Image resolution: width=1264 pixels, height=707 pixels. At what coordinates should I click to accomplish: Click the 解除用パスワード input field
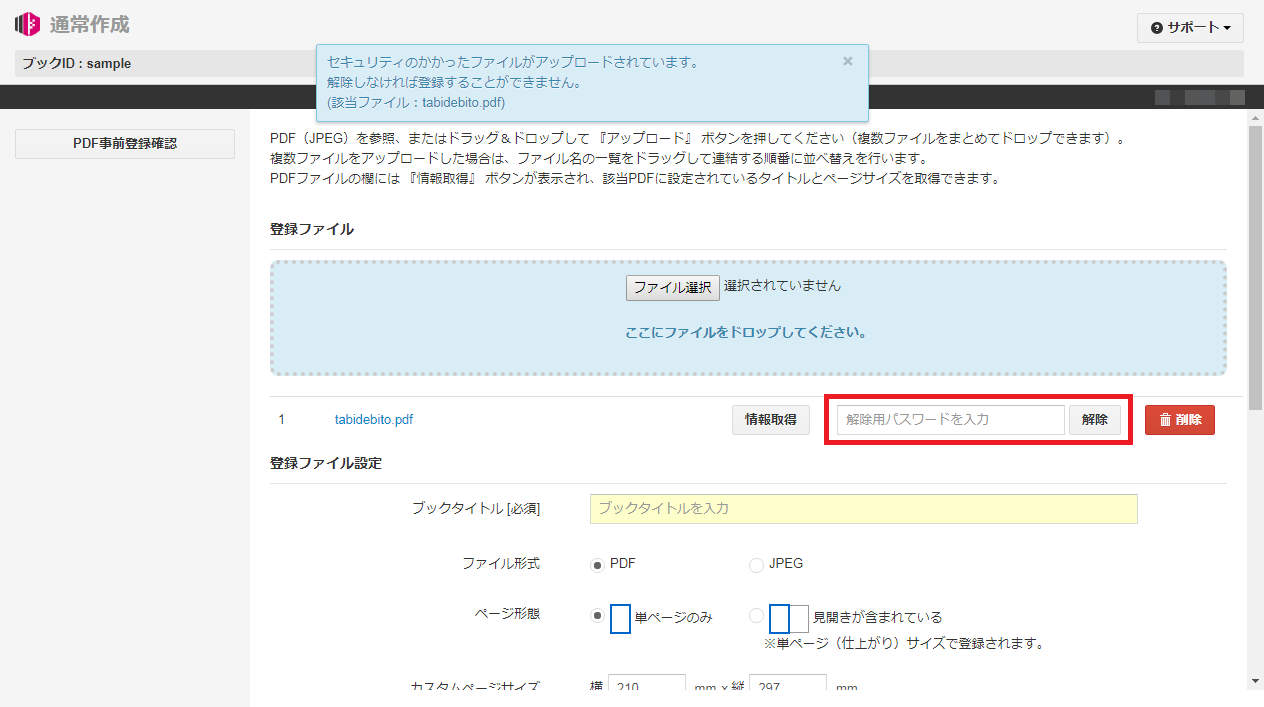coord(950,420)
